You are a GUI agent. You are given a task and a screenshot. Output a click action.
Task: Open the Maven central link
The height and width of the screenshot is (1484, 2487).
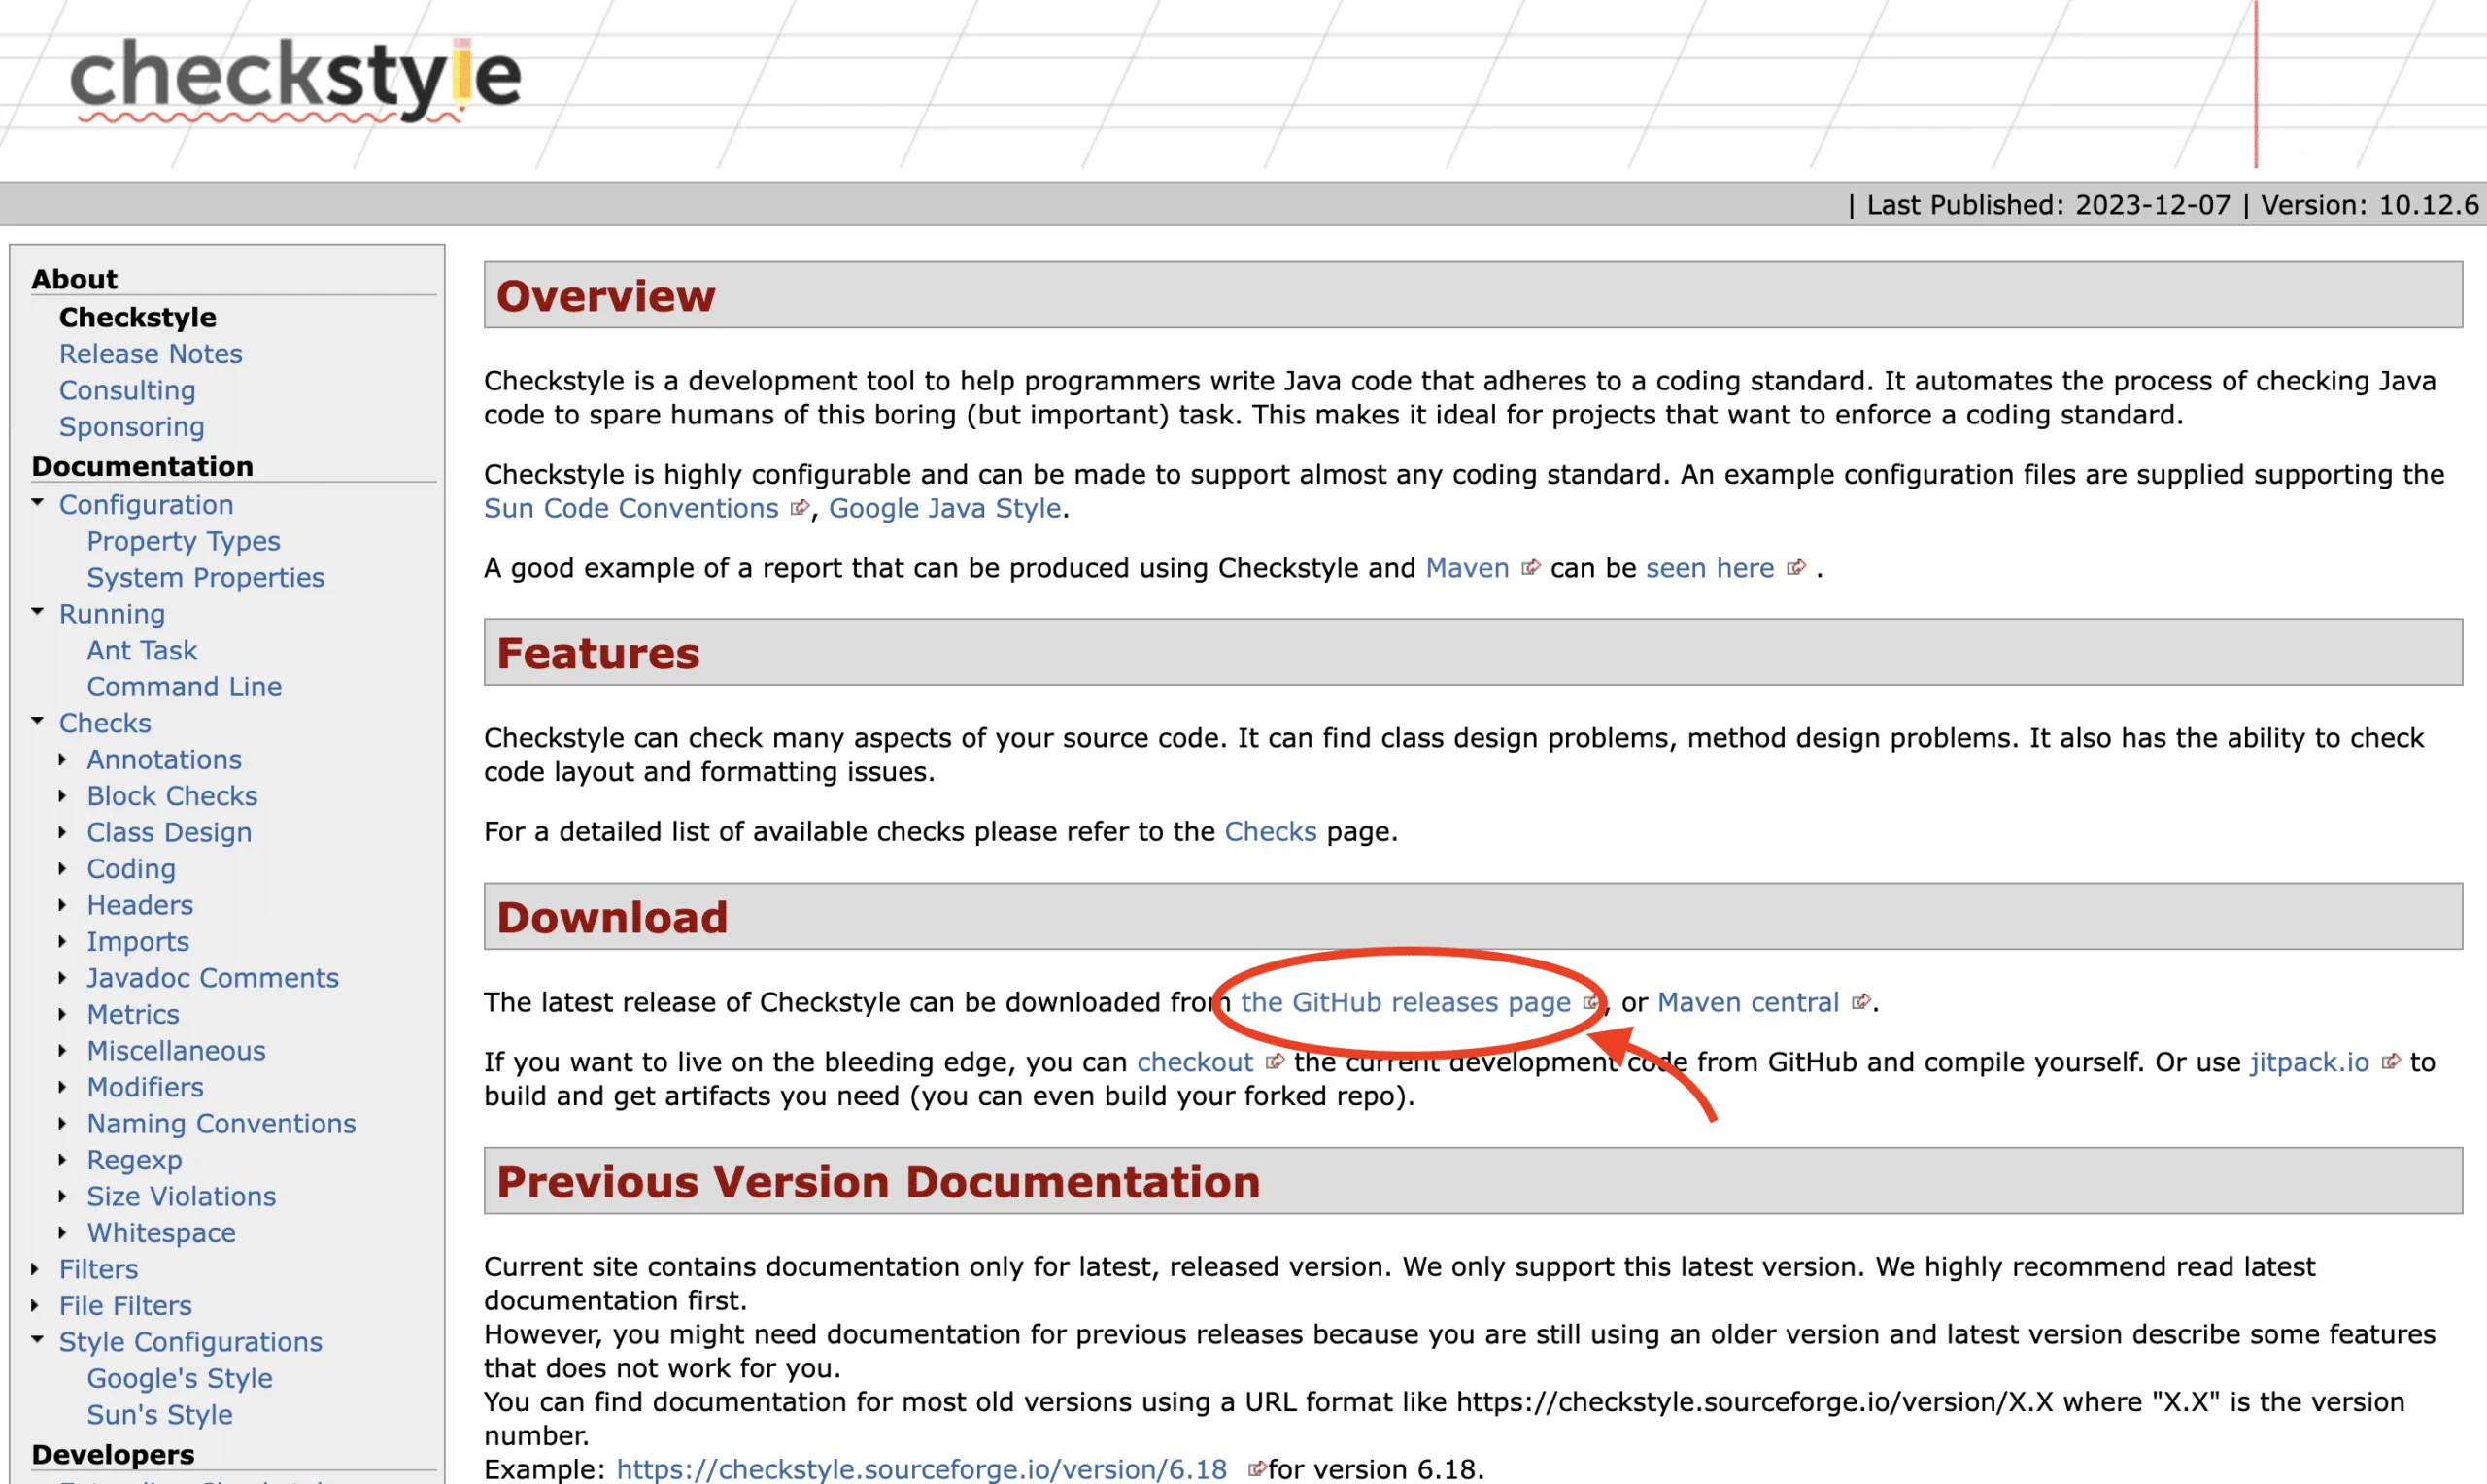1748,1002
